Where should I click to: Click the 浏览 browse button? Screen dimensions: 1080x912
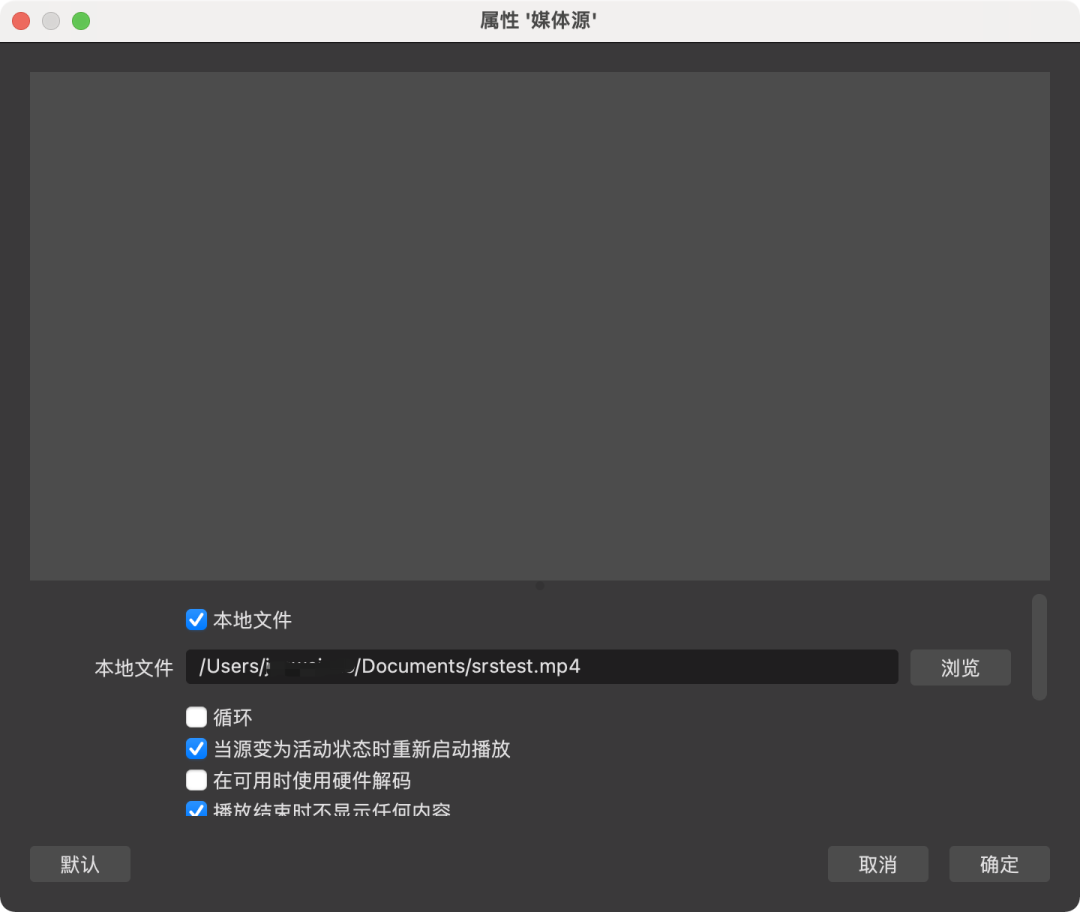(x=960, y=667)
